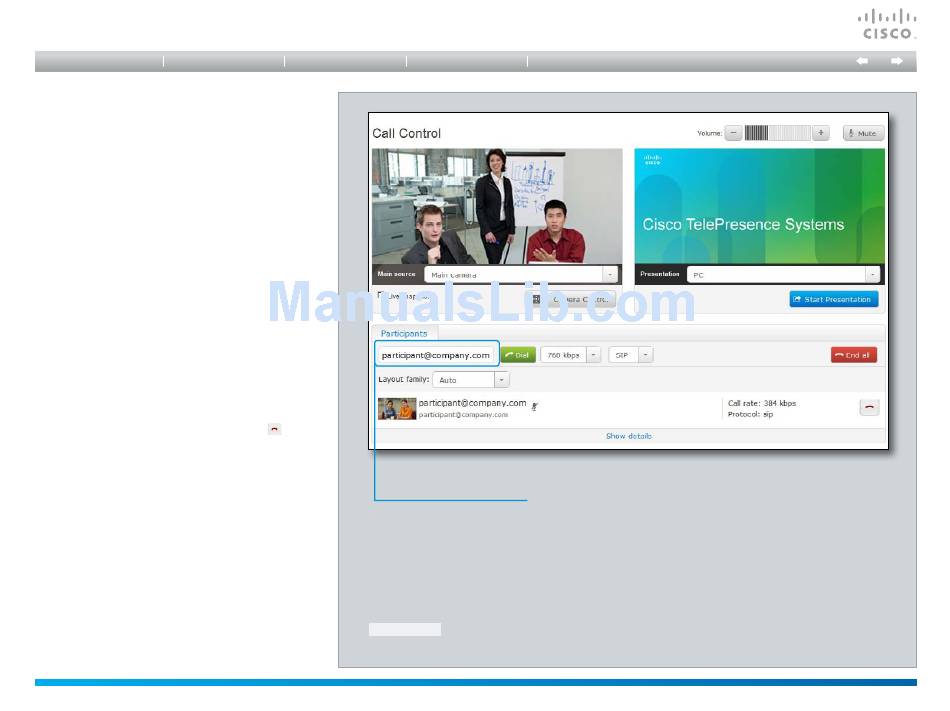Viewport: 950px width, 711px height.
Task: Open the Main source camera dropdown
Action: click(x=521, y=275)
